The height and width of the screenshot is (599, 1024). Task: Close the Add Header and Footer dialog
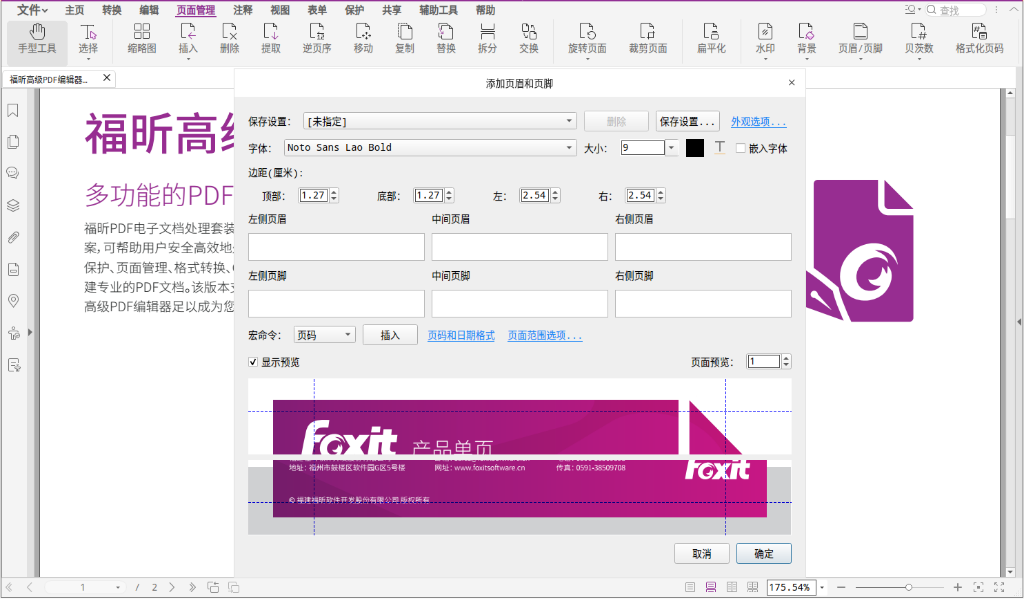792,82
